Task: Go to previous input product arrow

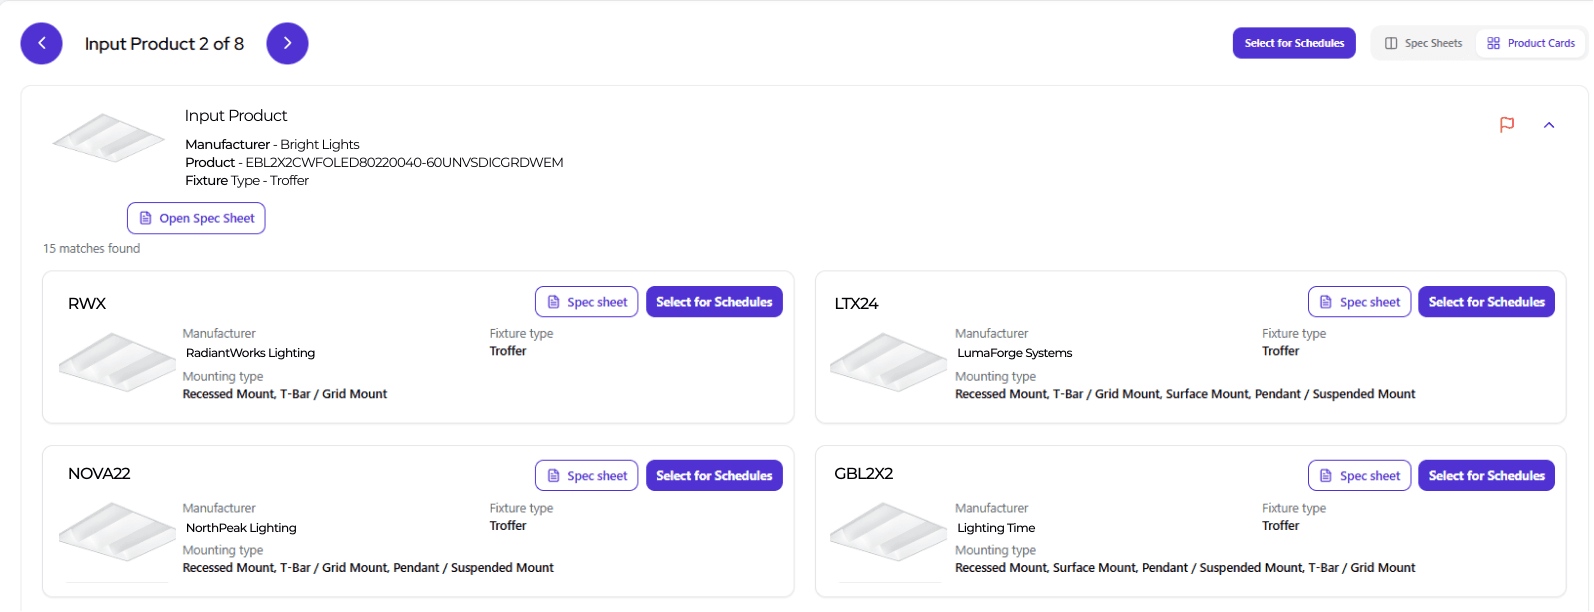Action: click(42, 43)
